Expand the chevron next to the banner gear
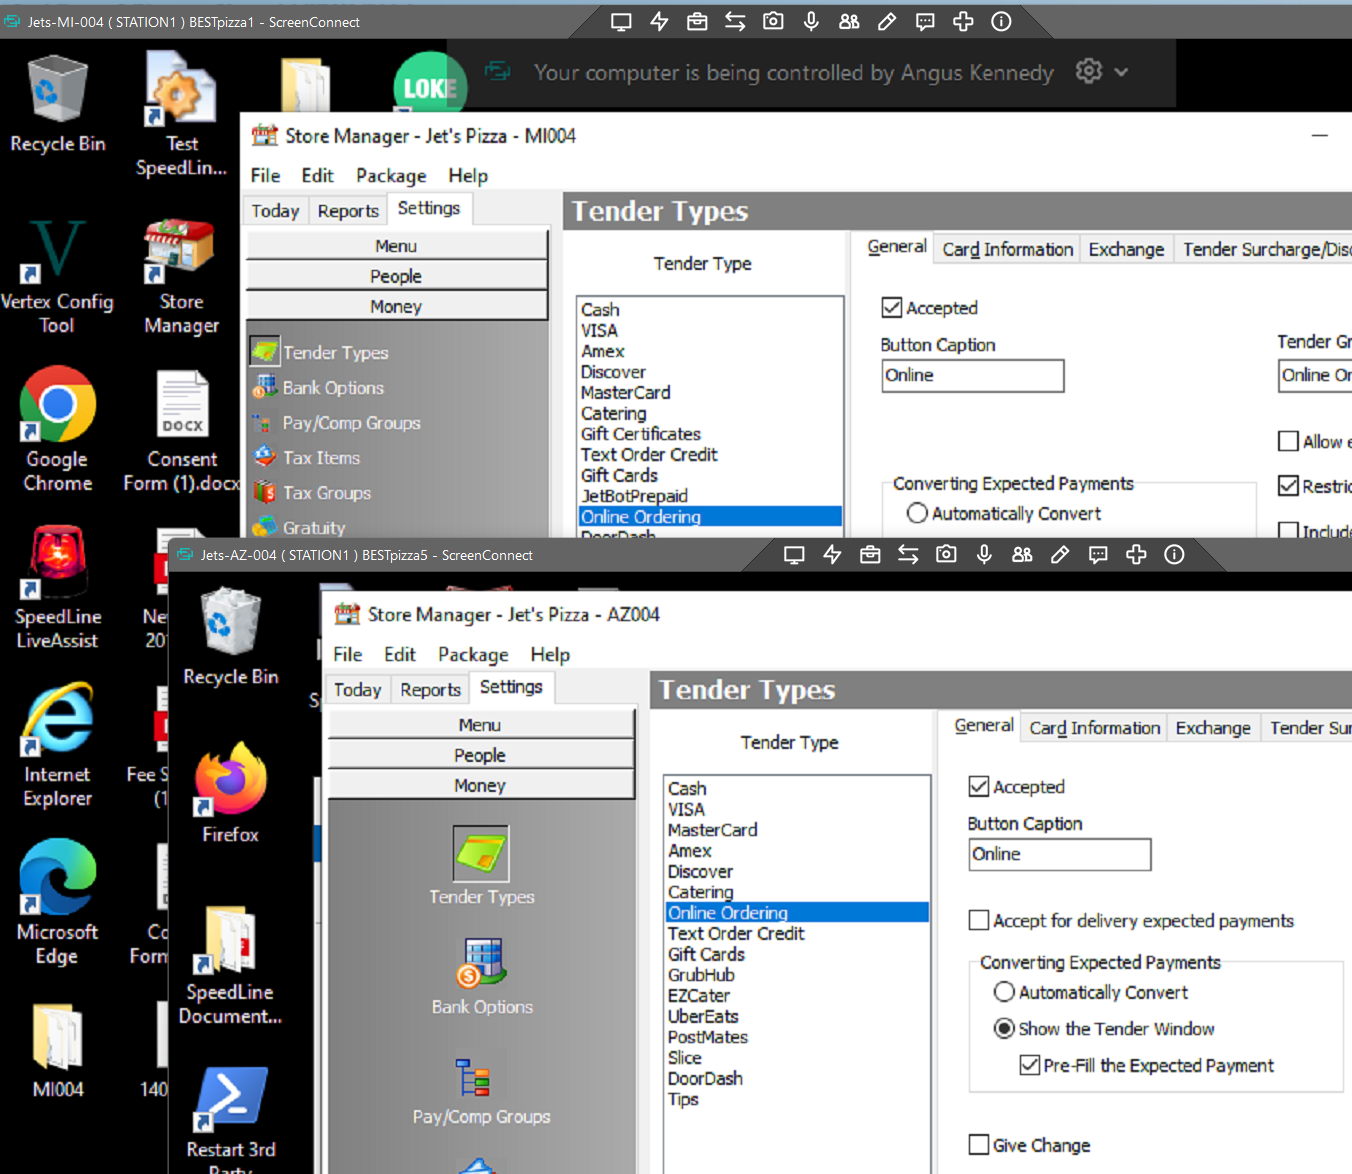The image size is (1352, 1174). (1121, 72)
